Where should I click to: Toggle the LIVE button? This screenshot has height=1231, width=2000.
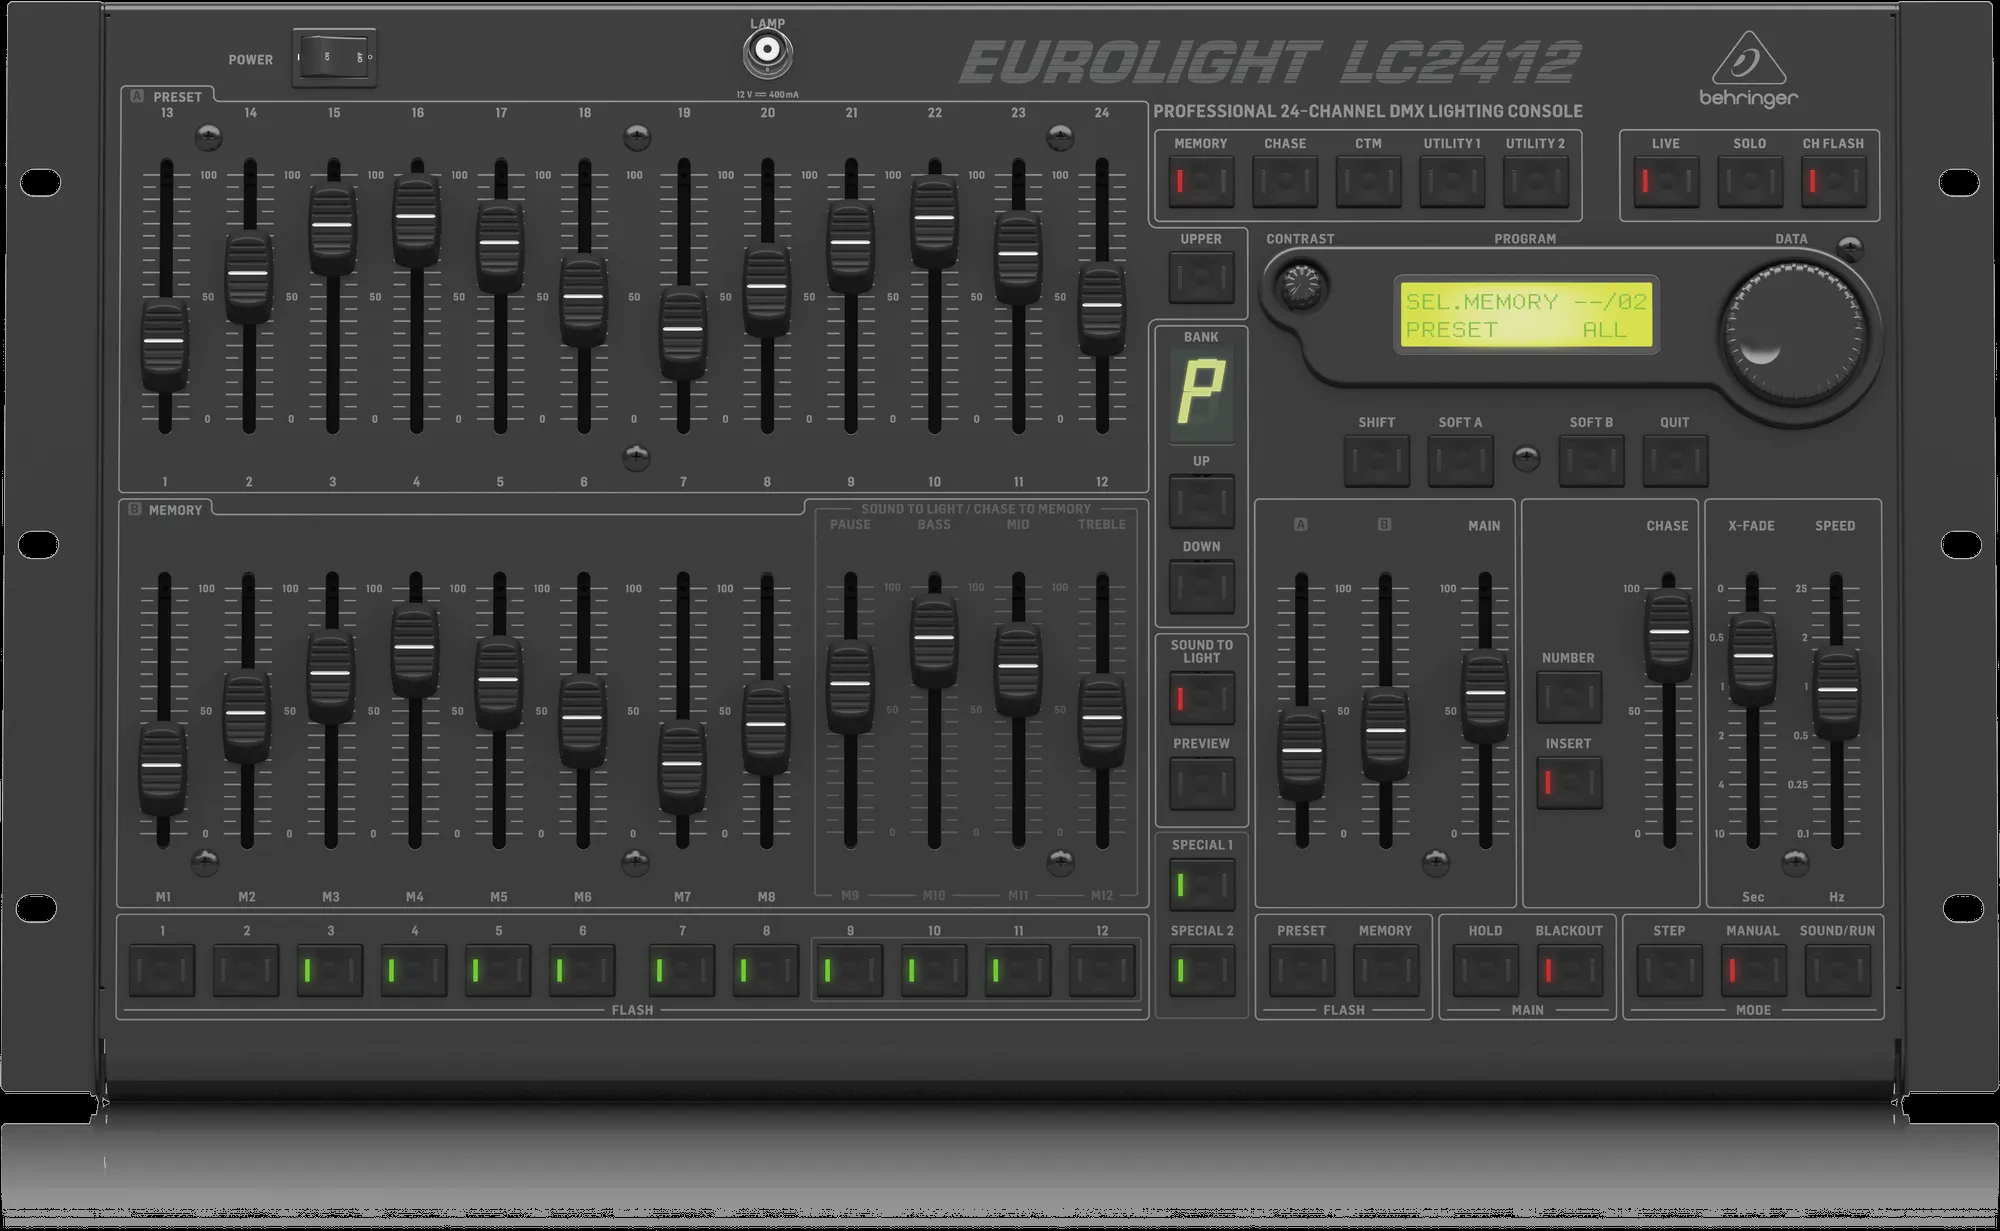1666,181
